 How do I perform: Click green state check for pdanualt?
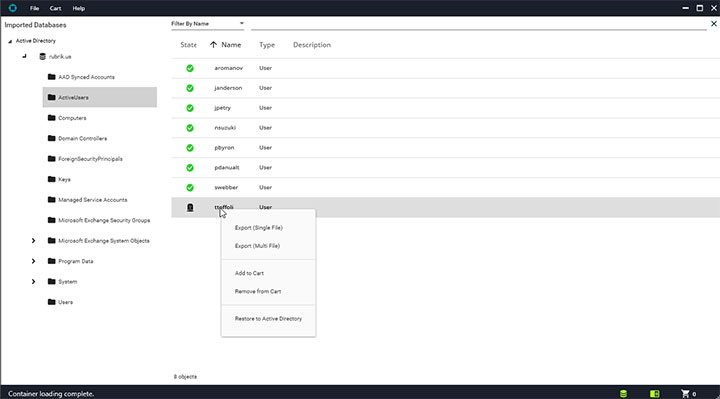(x=190, y=168)
